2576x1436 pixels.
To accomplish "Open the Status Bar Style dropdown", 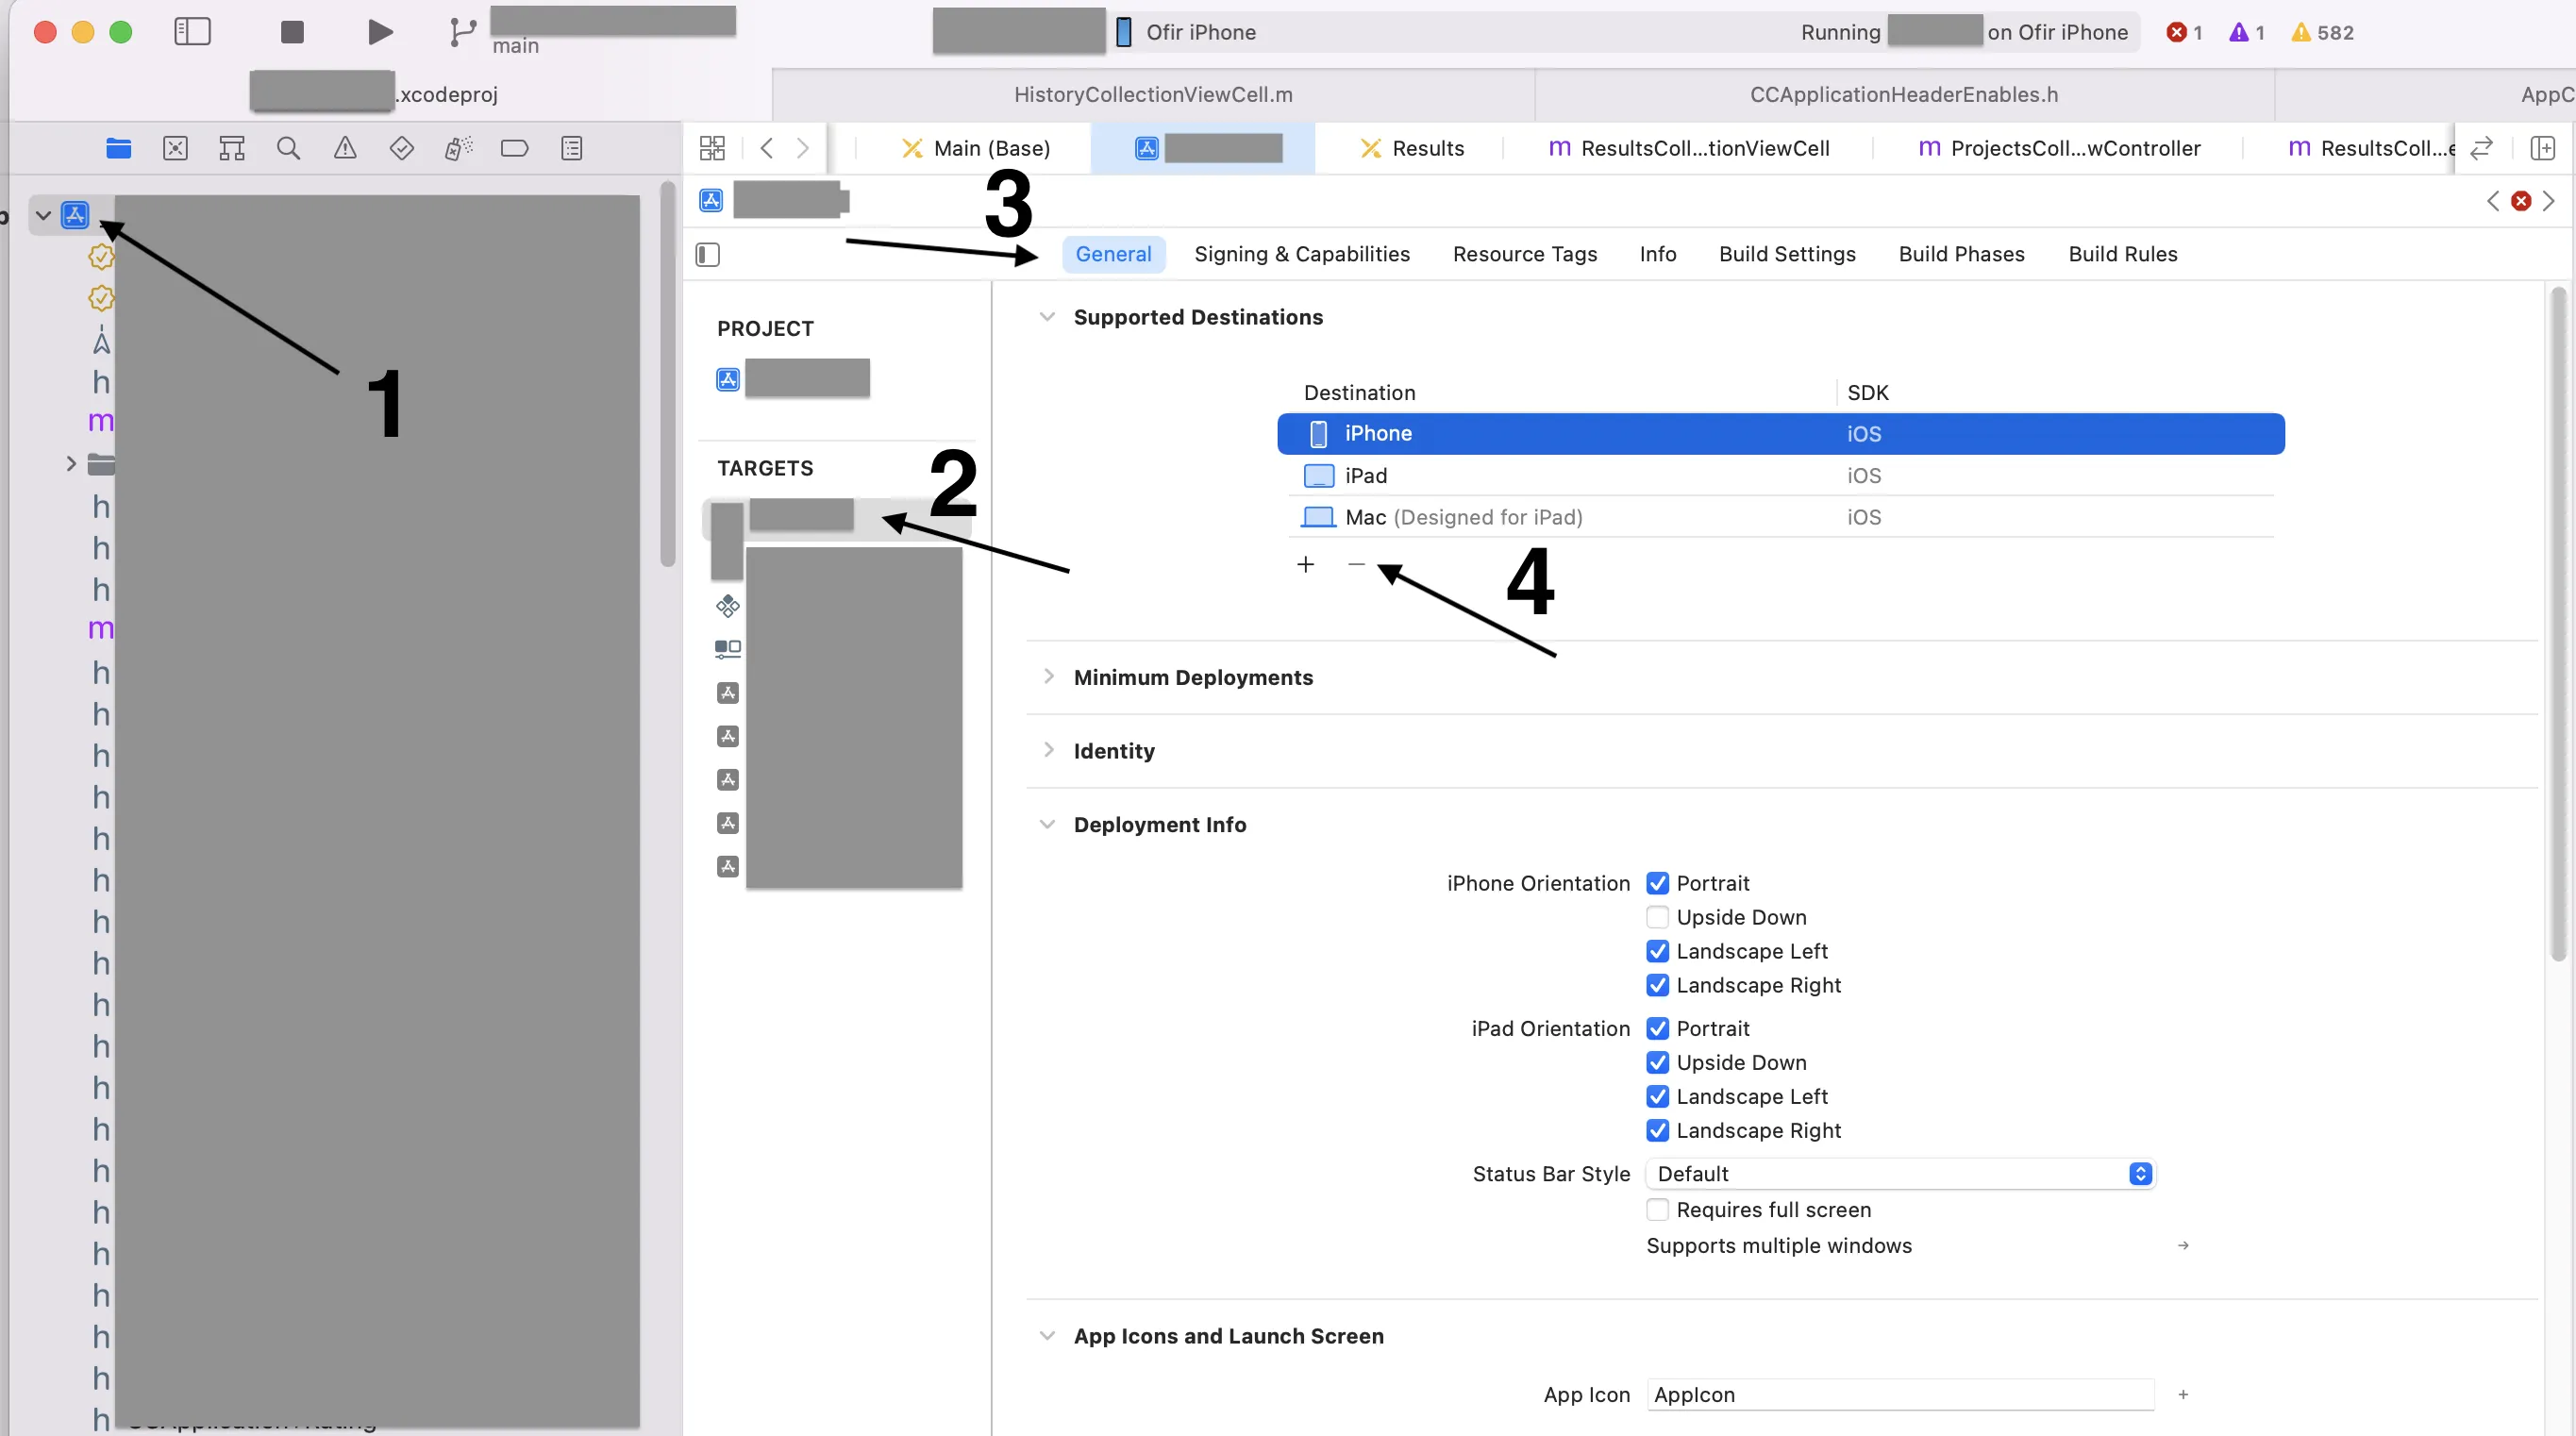I will 1900,1174.
